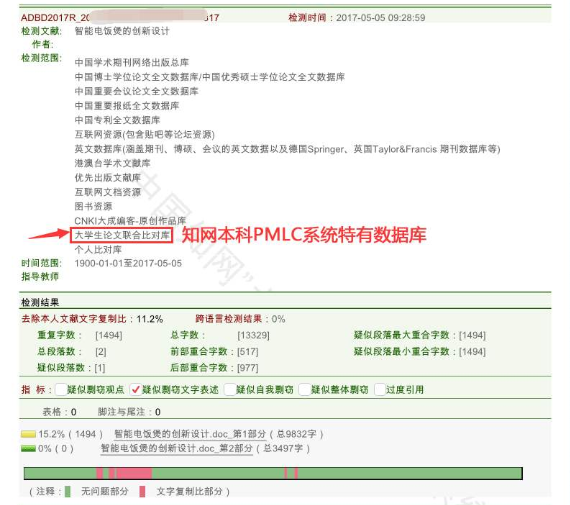Click the 指导教师 label
570x505 pixels.
(x=40, y=277)
